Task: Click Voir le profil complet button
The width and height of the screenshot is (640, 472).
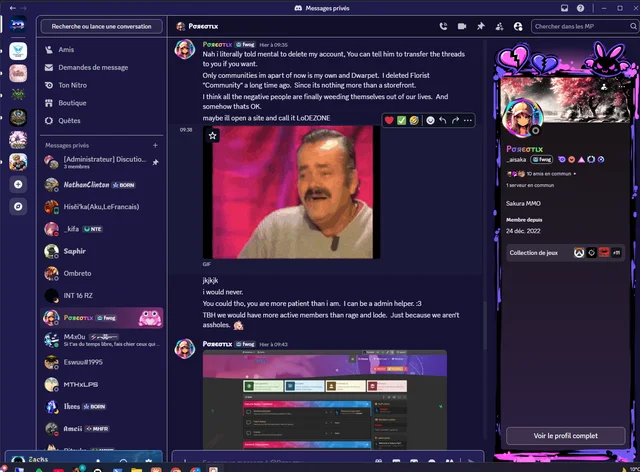Action: pyautogui.click(x=565, y=436)
